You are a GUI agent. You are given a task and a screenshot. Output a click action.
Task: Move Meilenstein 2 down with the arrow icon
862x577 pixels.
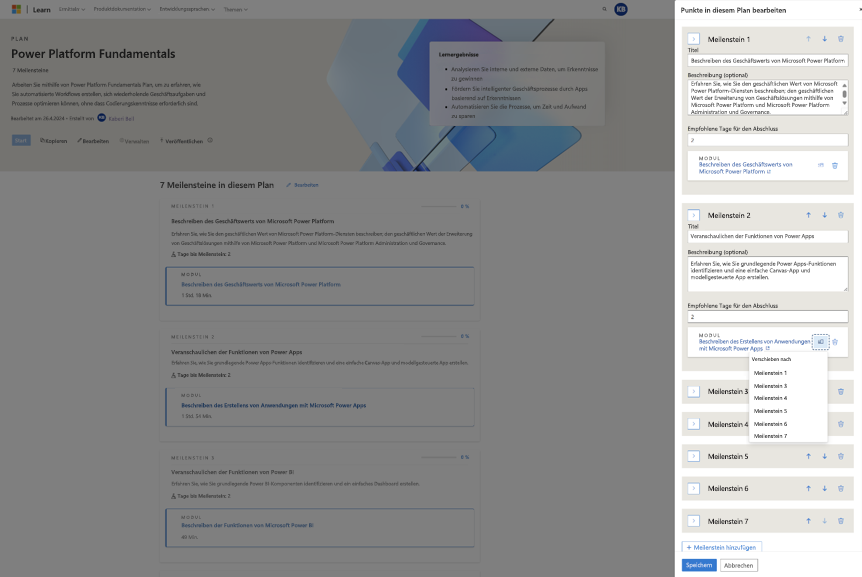click(825, 215)
